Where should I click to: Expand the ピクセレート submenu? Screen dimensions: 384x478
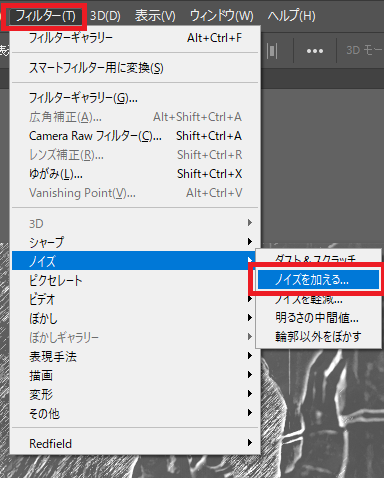point(135,280)
